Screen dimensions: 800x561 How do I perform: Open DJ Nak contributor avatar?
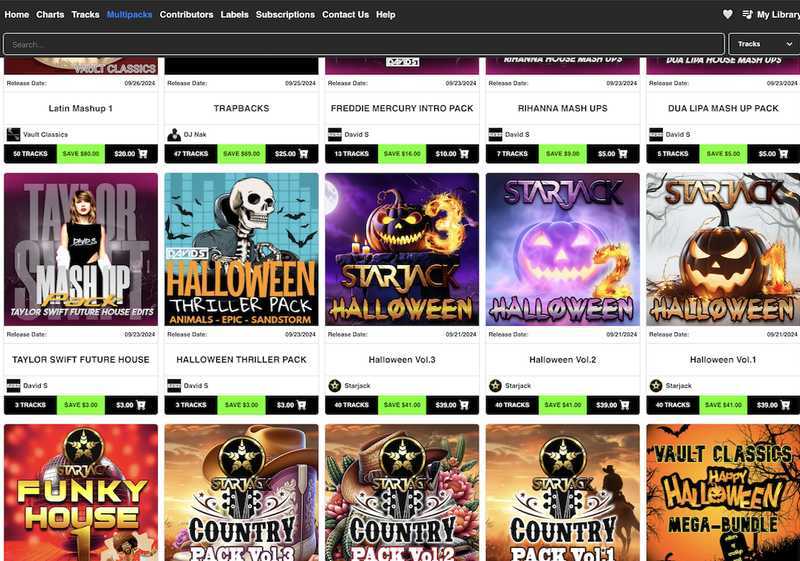tap(174, 135)
